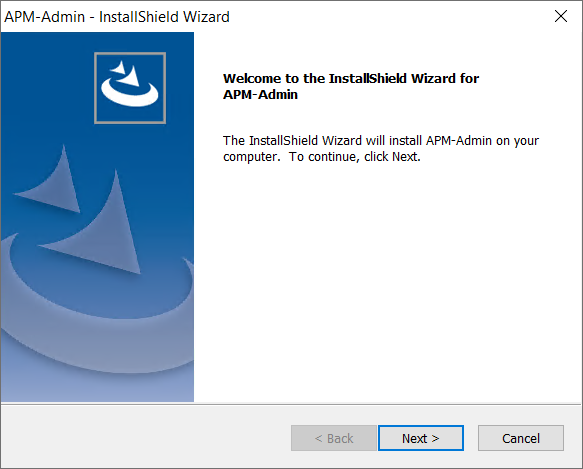The image size is (583, 469).
Task: Click the greyed-out < Back button
Action: tap(334, 438)
